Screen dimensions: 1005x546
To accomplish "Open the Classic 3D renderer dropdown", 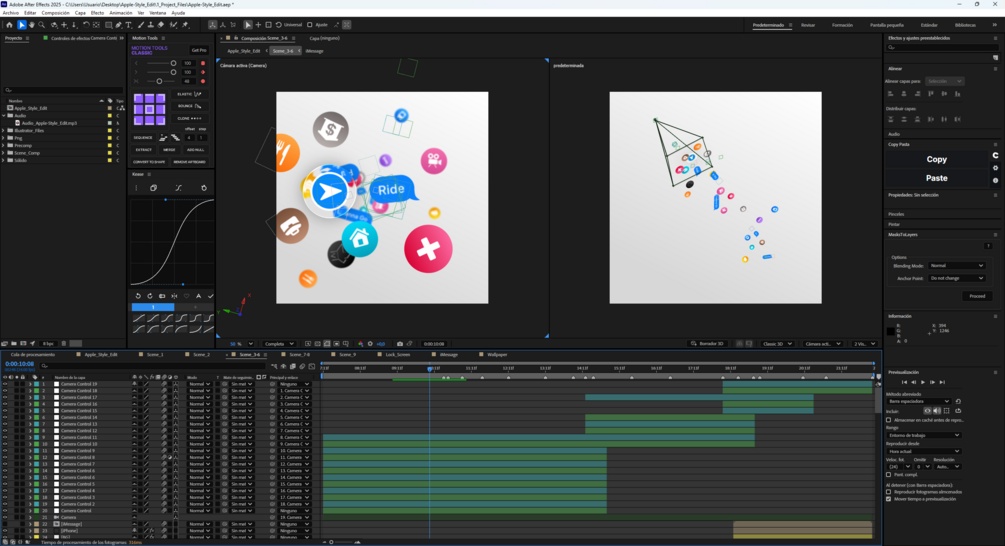I will point(777,344).
